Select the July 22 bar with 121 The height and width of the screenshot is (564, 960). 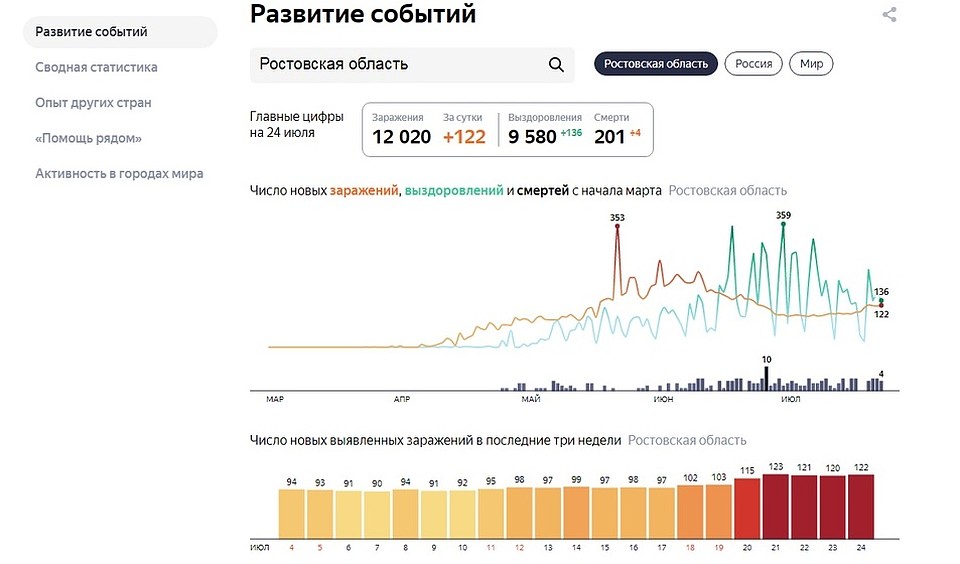coord(804,507)
